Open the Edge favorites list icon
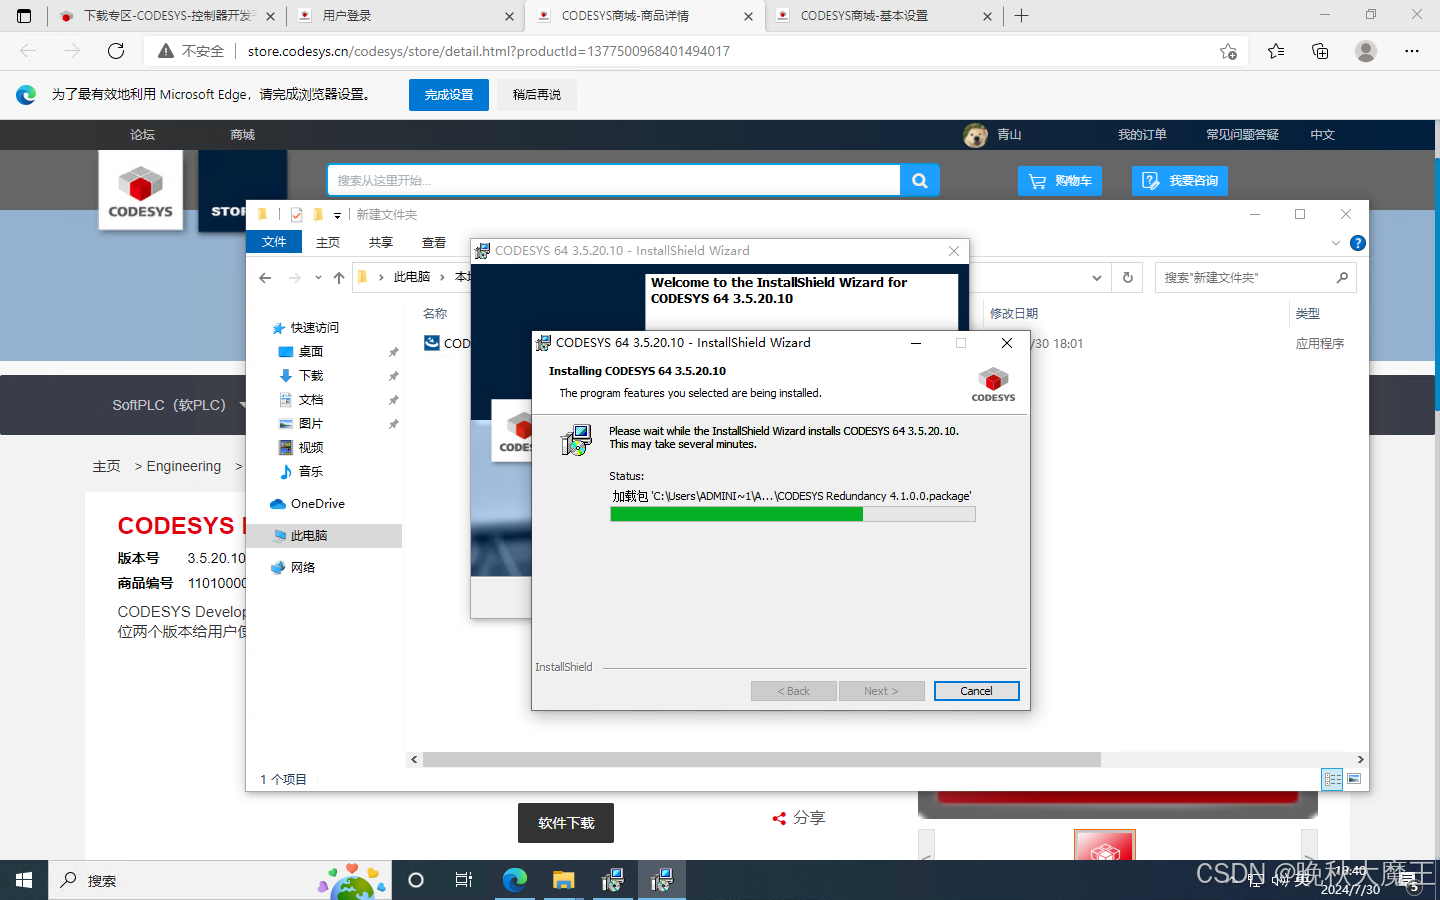Screen dimensions: 1440x900 1276,51
